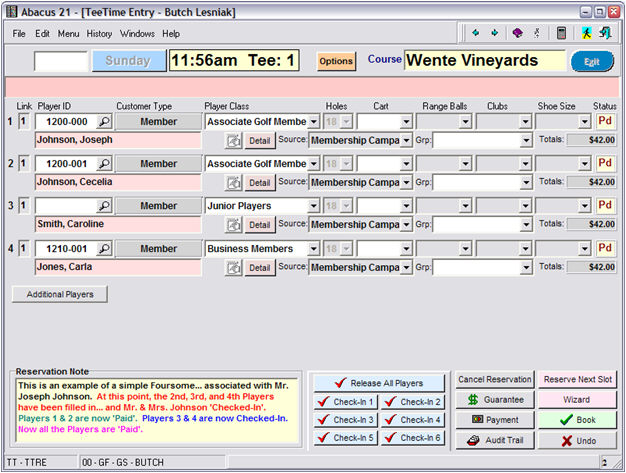Toggle Check-In 1 for first player
Image resolution: width=626 pixels, height=473 pixels.
[345, 402]
